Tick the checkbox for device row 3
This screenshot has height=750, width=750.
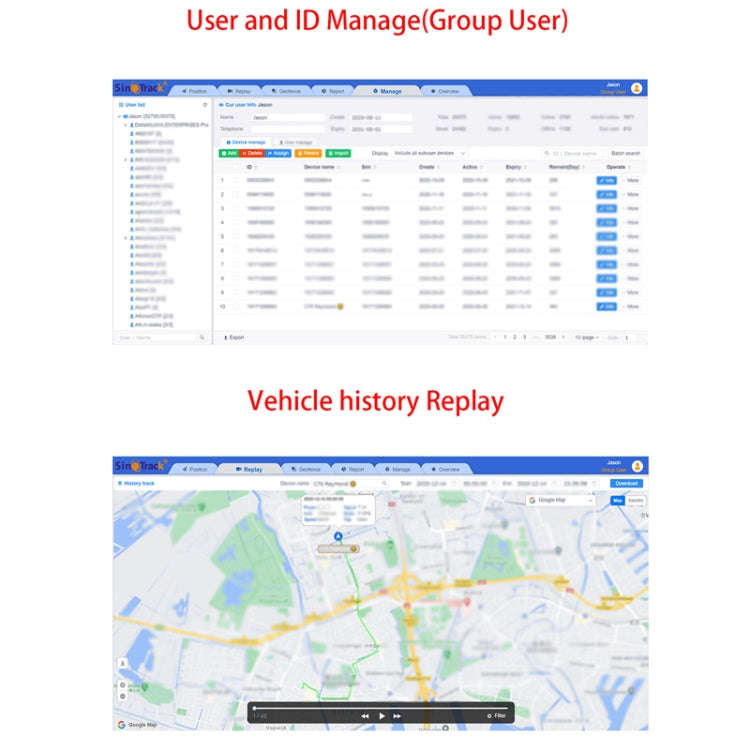[236, 209]
